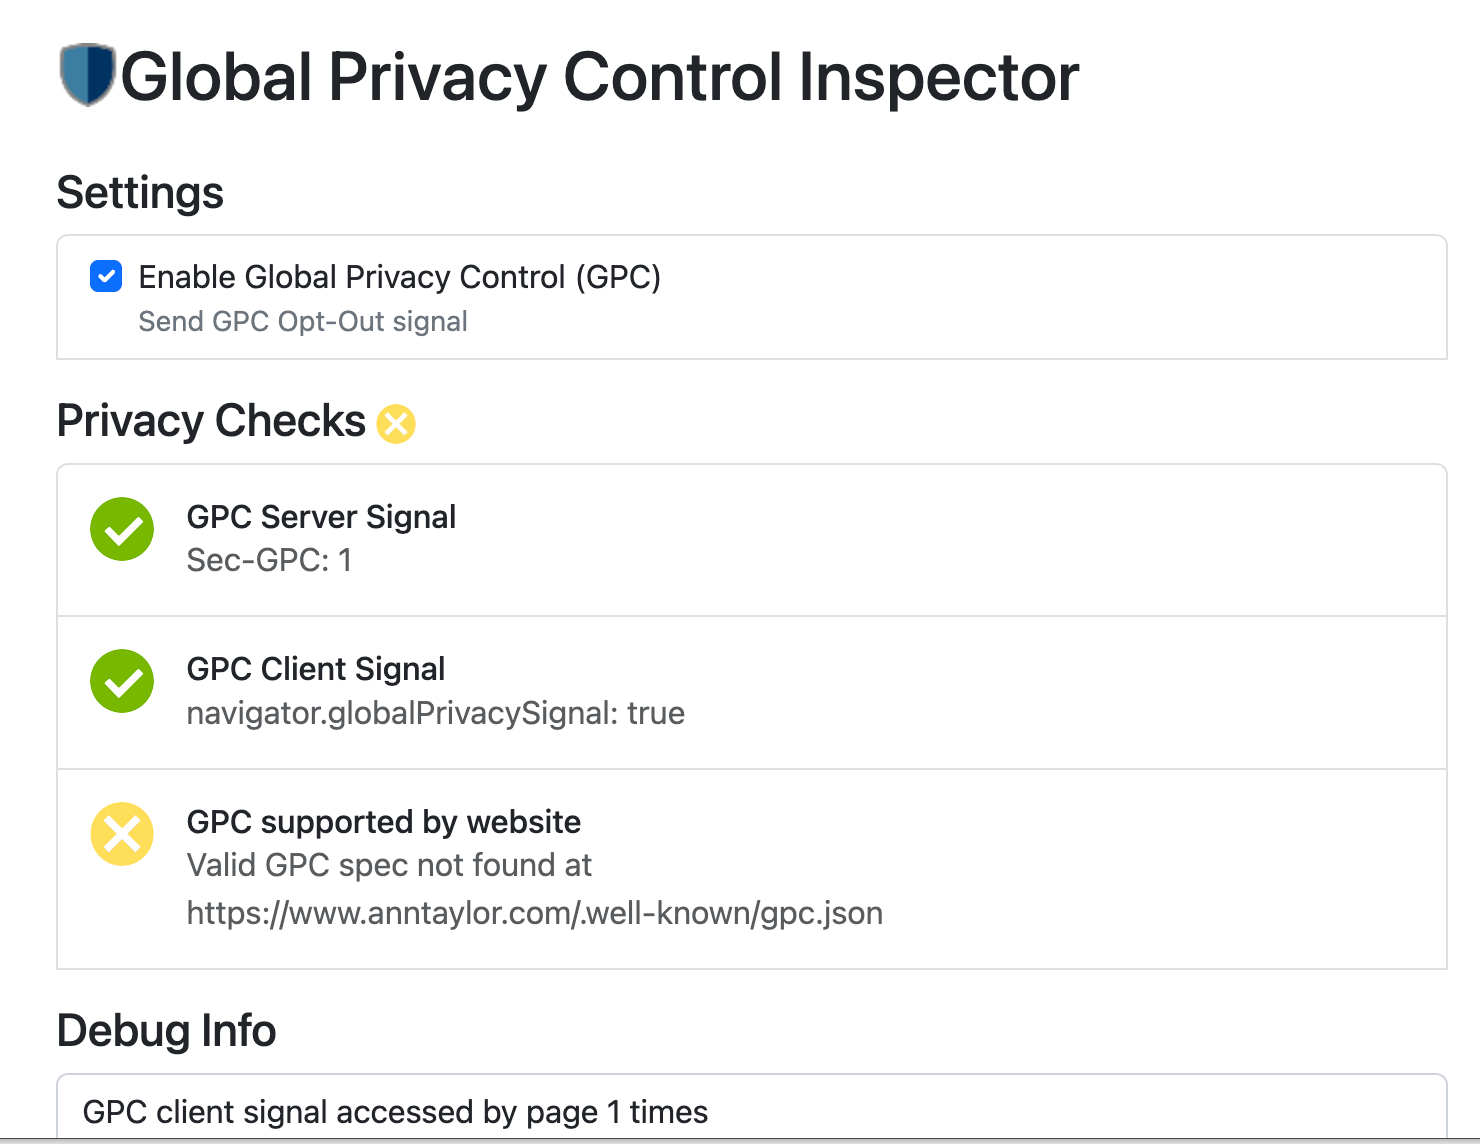
Task: Click the green checkmark for GPC Server Signal
Action: point(122,529)
